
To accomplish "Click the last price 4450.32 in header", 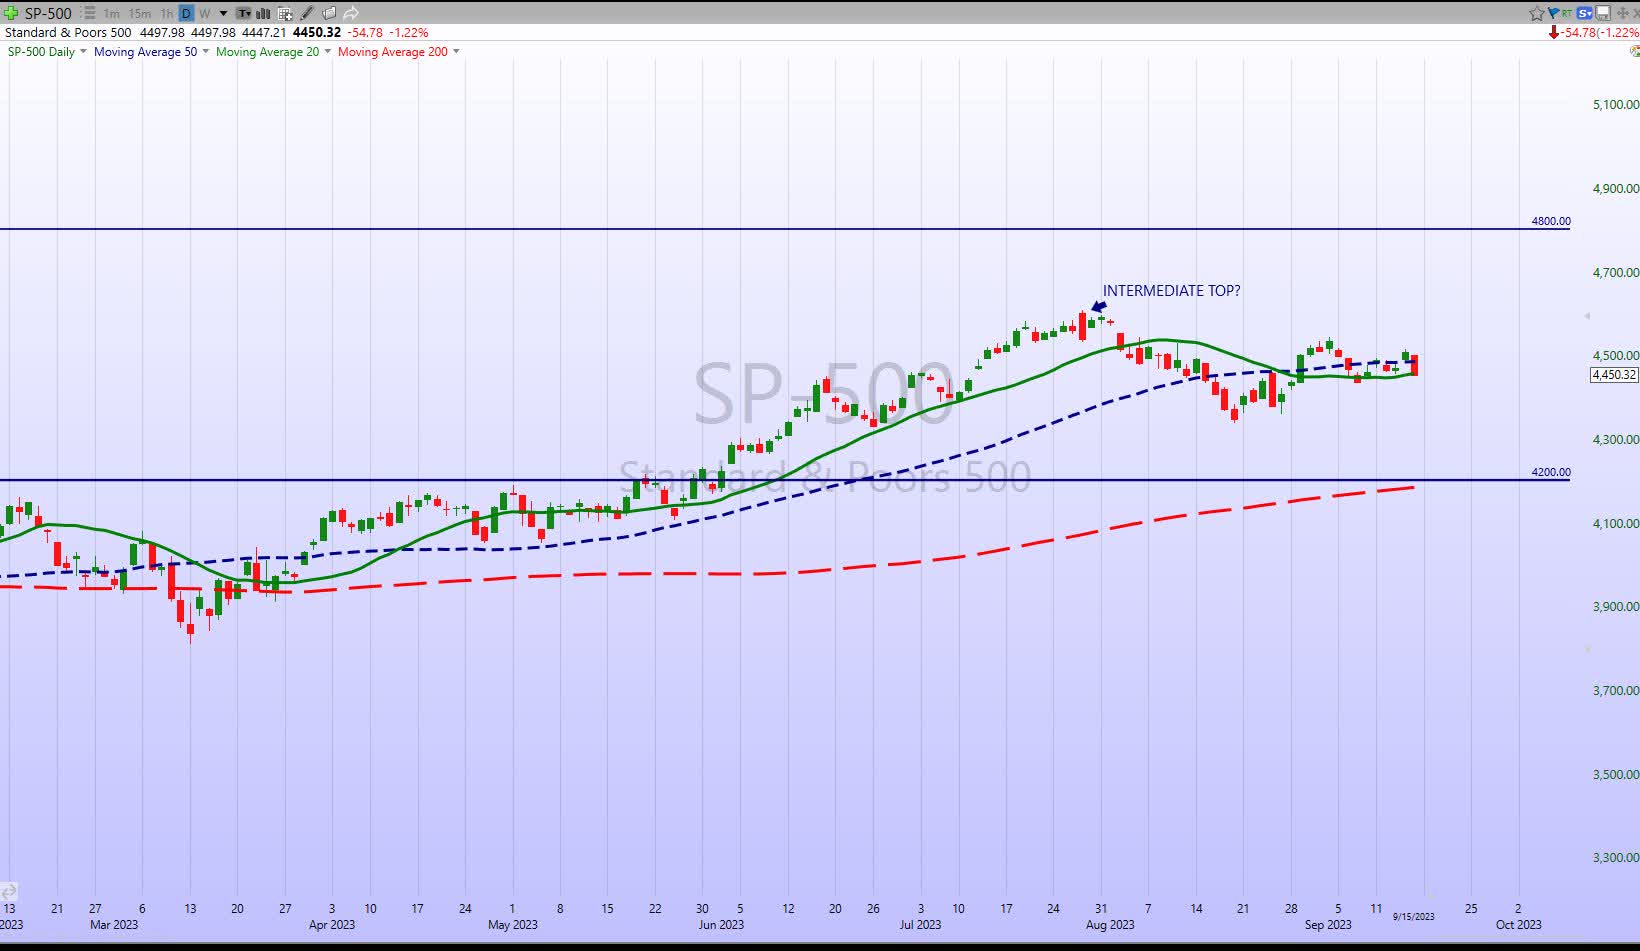I will 316,32.
